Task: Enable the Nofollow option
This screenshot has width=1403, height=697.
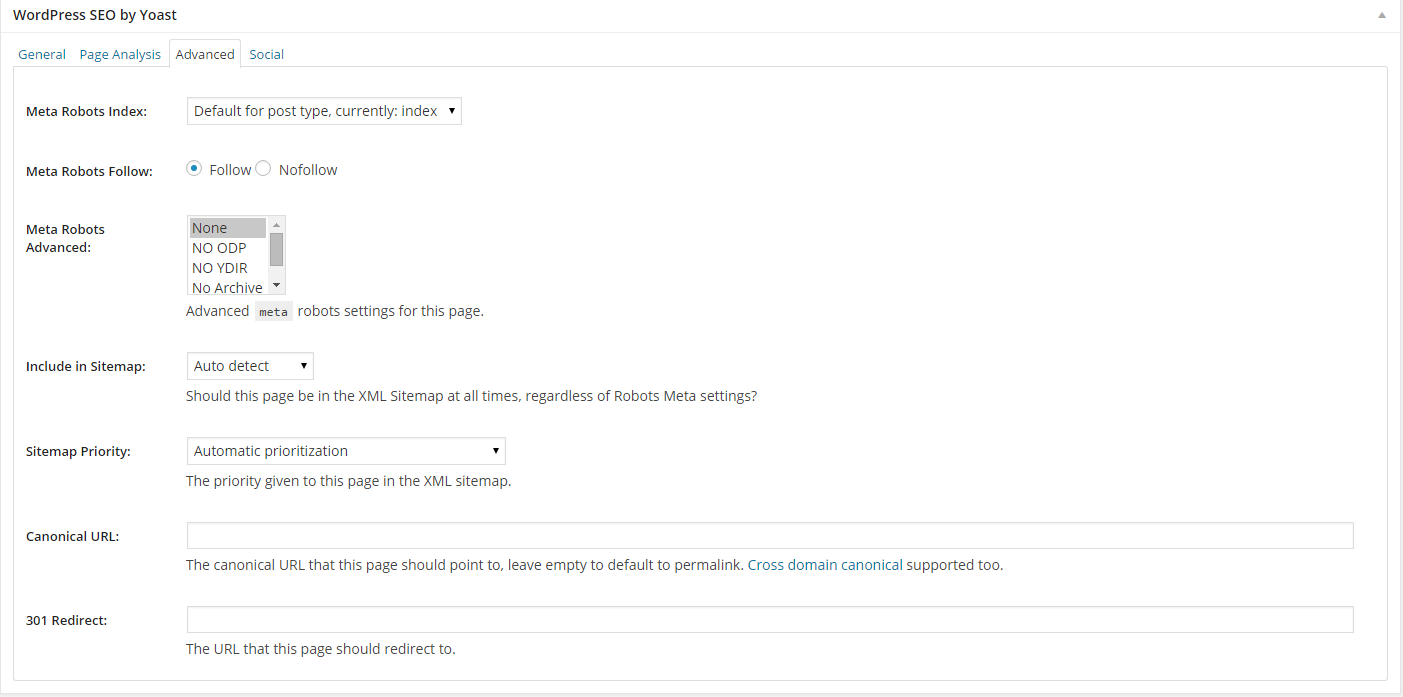Action: (x=262, y=168)
